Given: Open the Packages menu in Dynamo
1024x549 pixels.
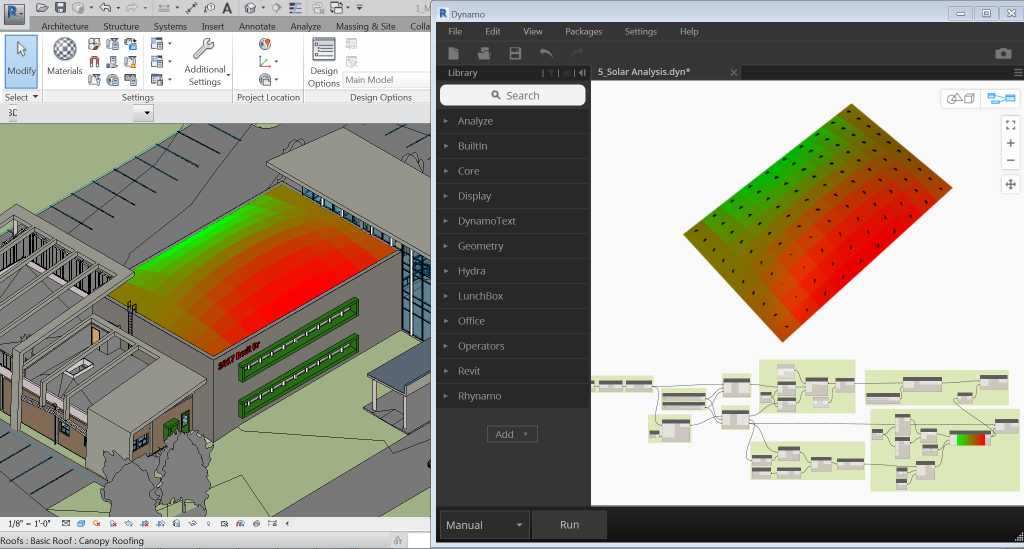Looking at the screenshot, I should click(x=583, y=32).
